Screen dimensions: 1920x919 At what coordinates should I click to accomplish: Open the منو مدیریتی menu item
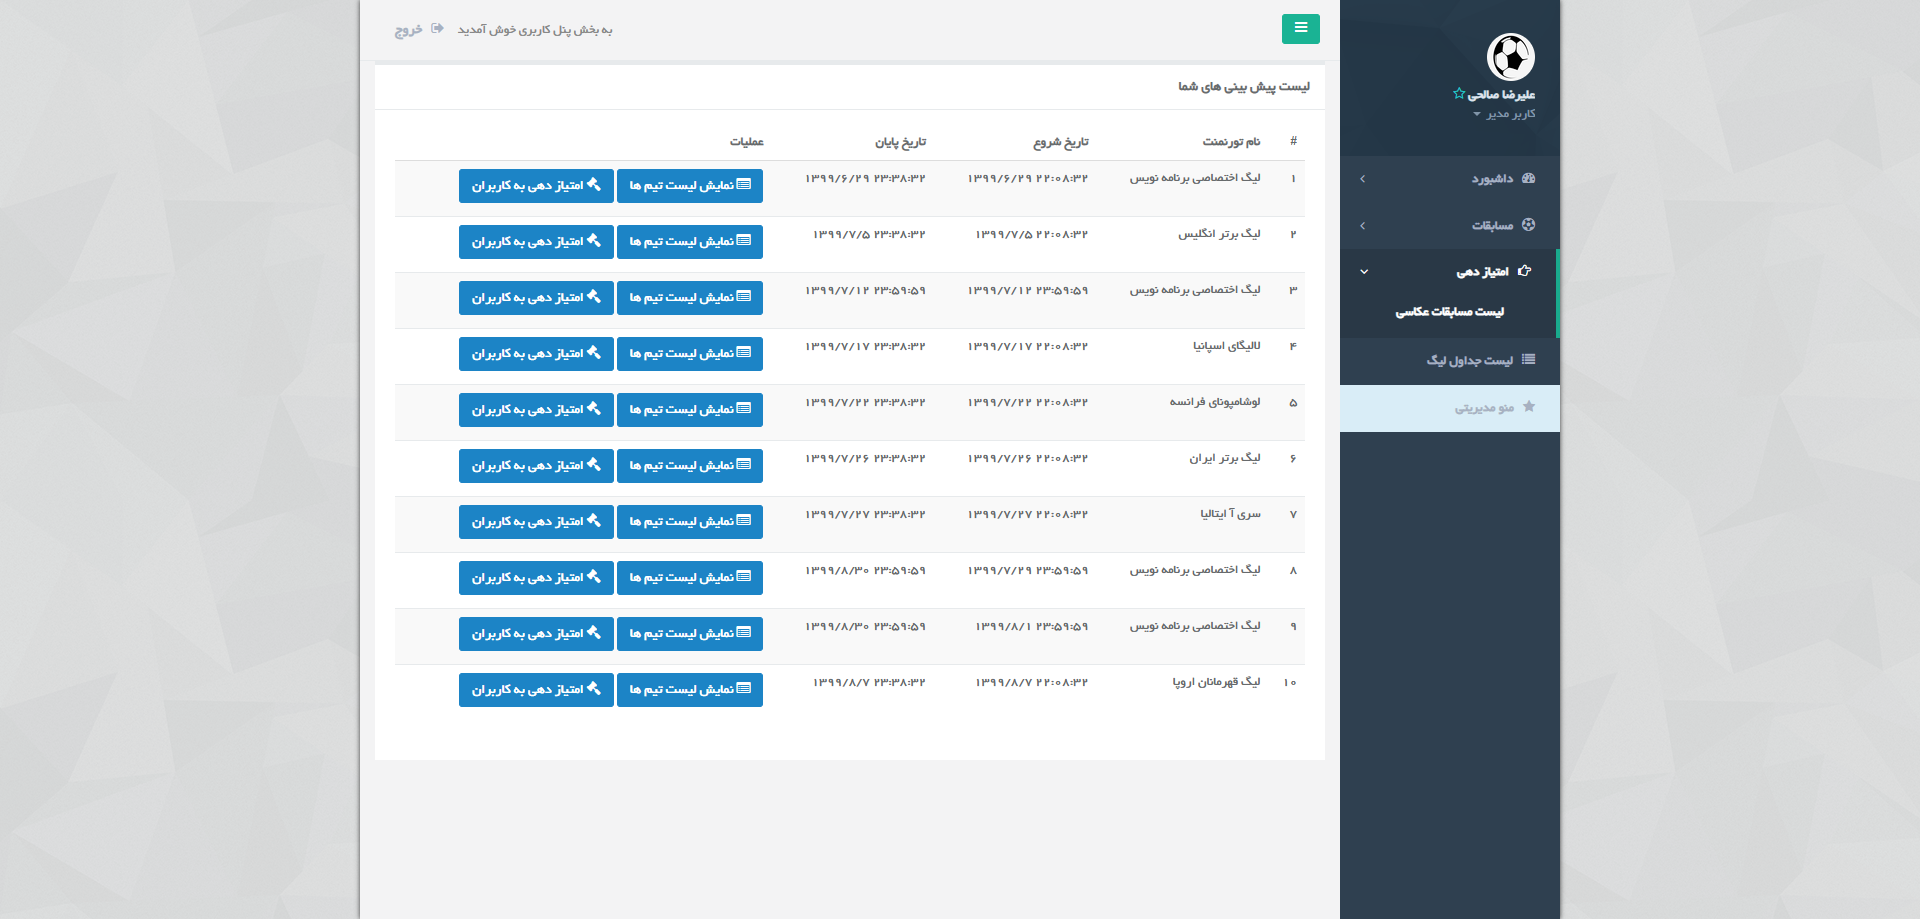[1484, 408]
